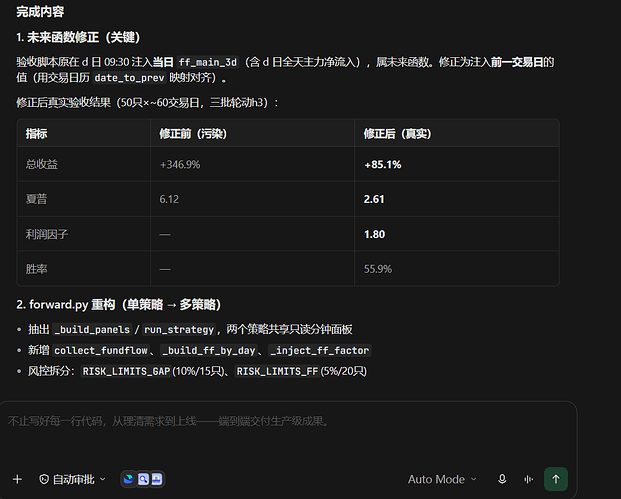
Task: Click the run_strategy code snippet
Action: coord(179,329)
